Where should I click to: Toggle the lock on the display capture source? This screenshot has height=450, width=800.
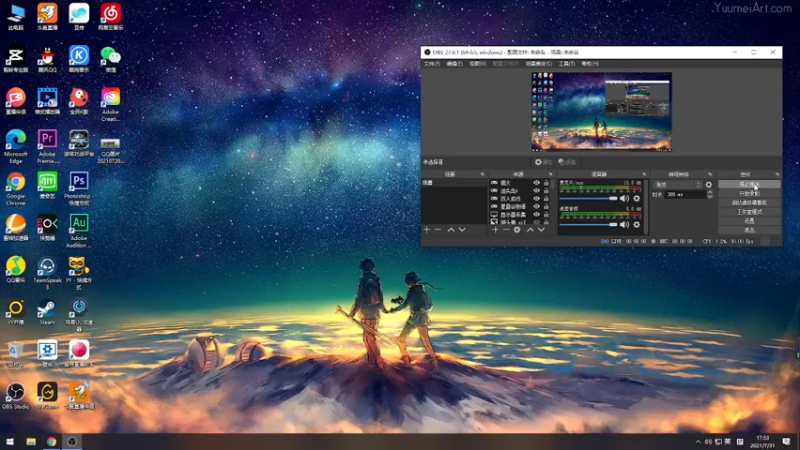click(x=546, y=215)
